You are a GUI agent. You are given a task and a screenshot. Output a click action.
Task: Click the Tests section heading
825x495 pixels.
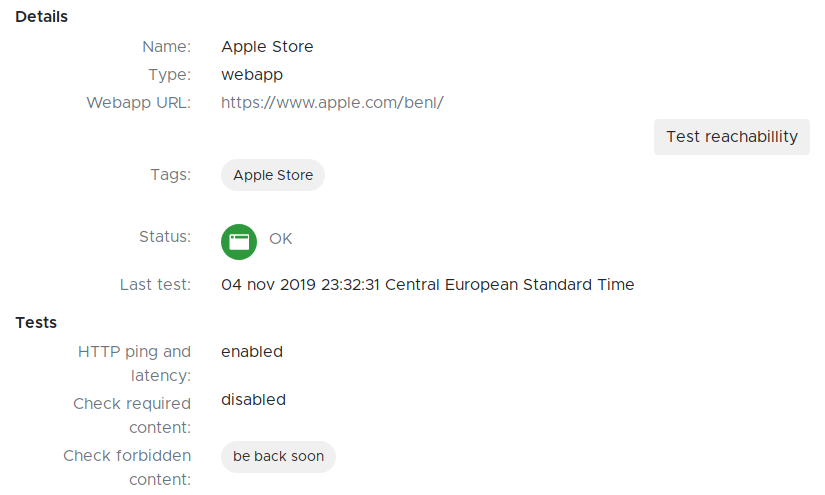click(x=36, y=322)
